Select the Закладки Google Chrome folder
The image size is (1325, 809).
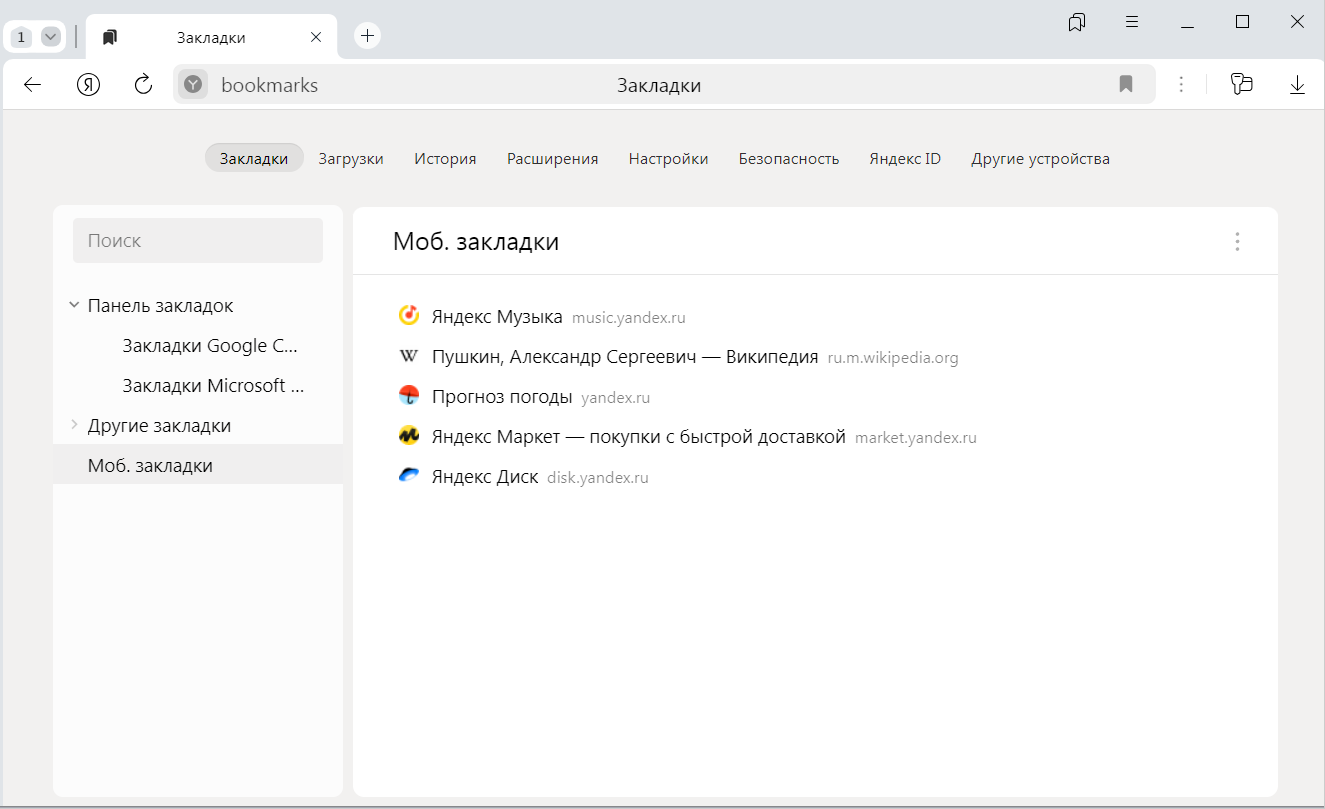[210, 346]
